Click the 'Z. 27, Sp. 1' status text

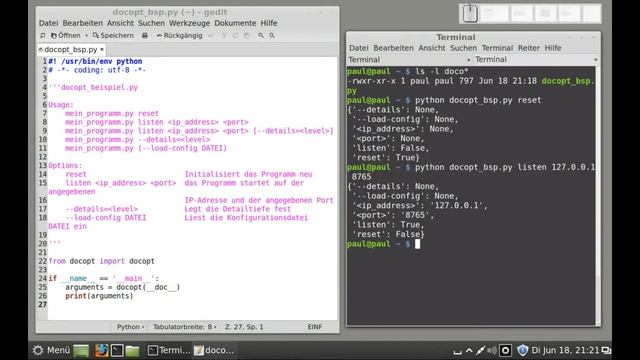pos(244,327)
